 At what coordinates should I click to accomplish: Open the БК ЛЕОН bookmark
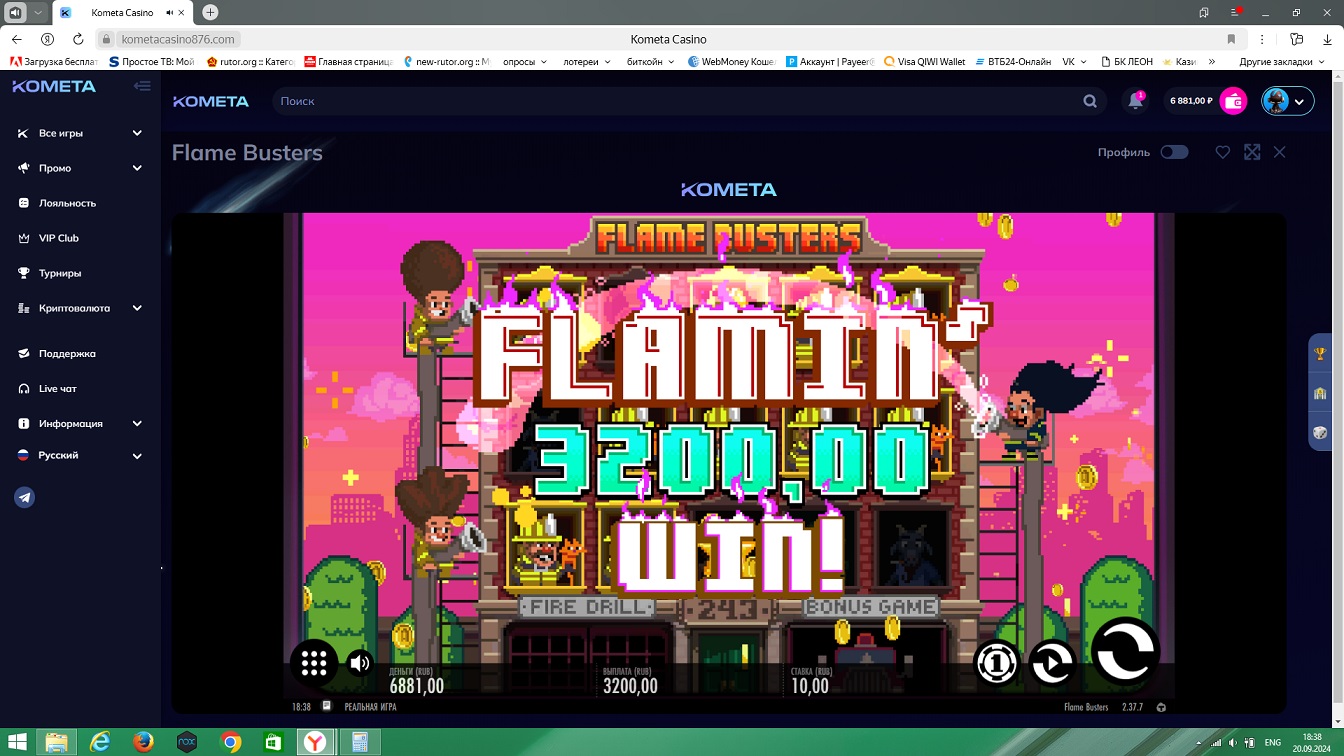tap(1126, 61)
